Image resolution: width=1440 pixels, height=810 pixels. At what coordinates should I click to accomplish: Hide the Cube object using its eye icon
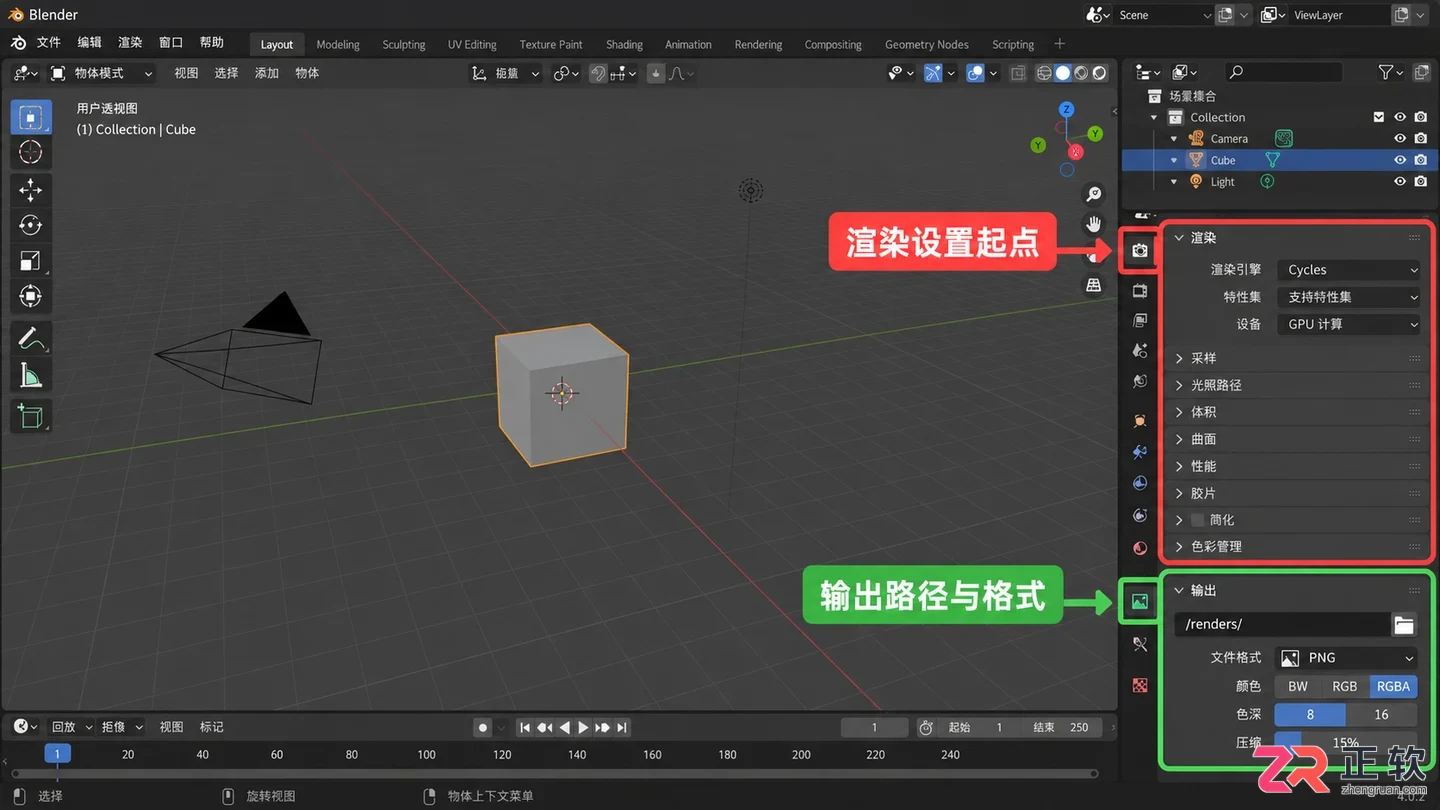(1400, 160)
